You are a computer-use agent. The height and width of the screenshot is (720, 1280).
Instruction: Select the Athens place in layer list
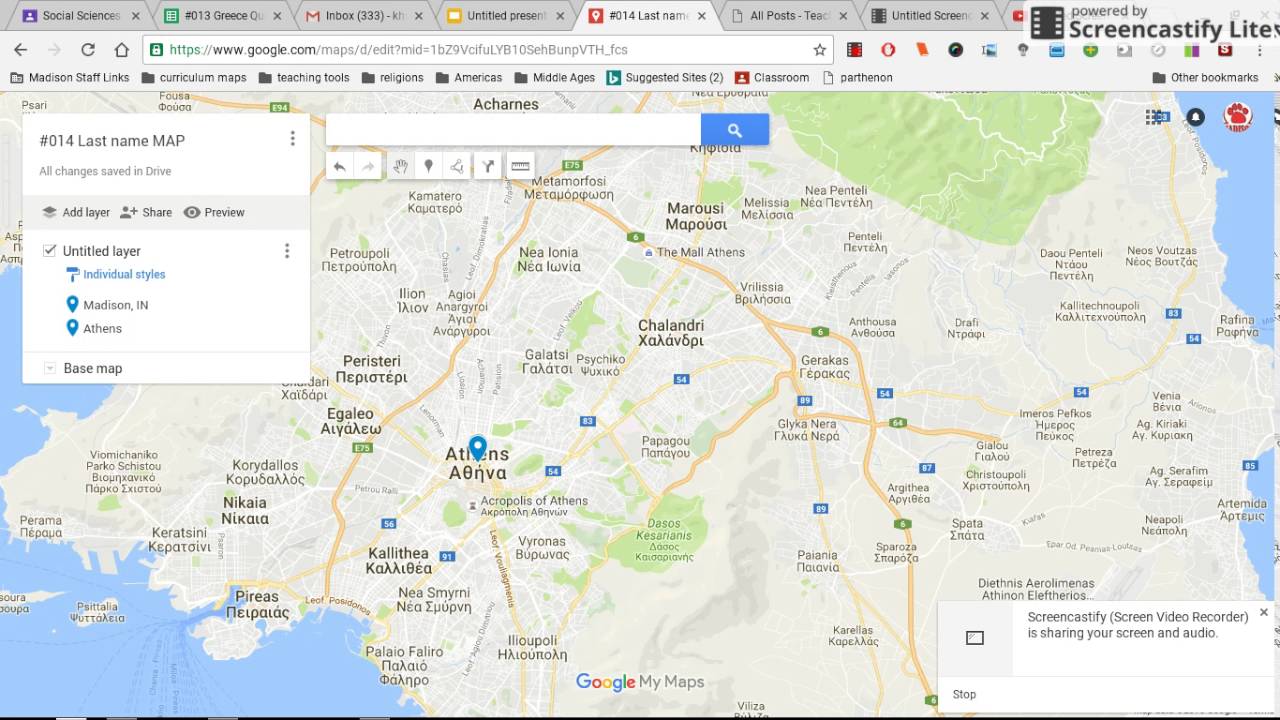(102, 328)
